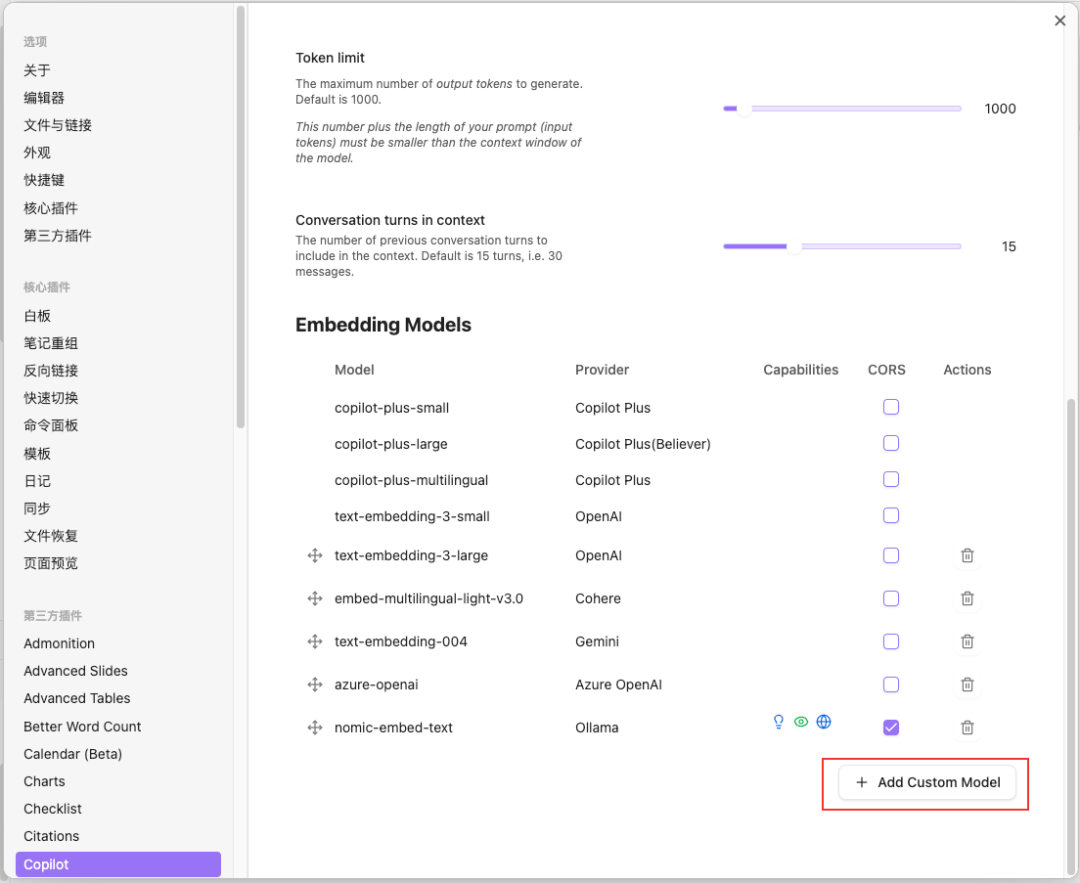The width and height of the screenshot is (1080, 883).
Task: Click the Embedding Models heading
Action: click(383, 324)
